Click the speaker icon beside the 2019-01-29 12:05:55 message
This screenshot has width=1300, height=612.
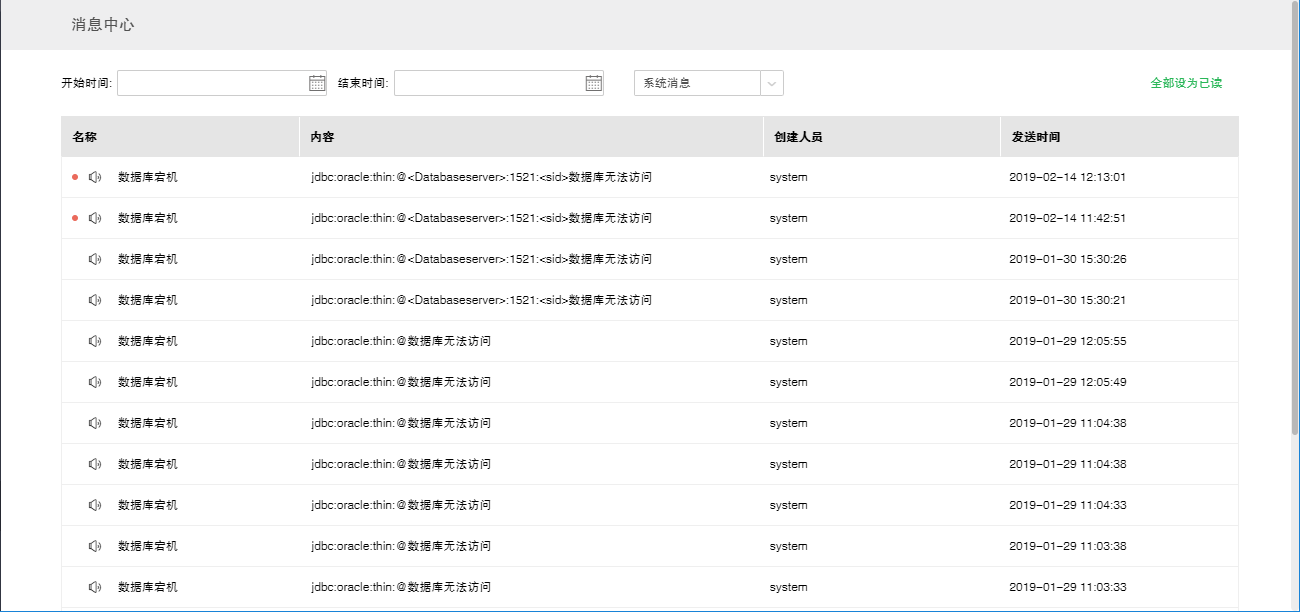95,340
